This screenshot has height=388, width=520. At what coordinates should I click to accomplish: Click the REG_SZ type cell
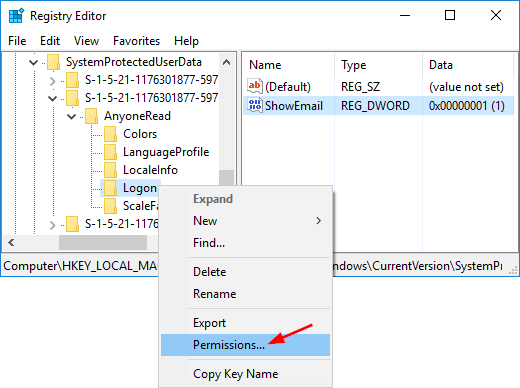(x=360, y=87)
